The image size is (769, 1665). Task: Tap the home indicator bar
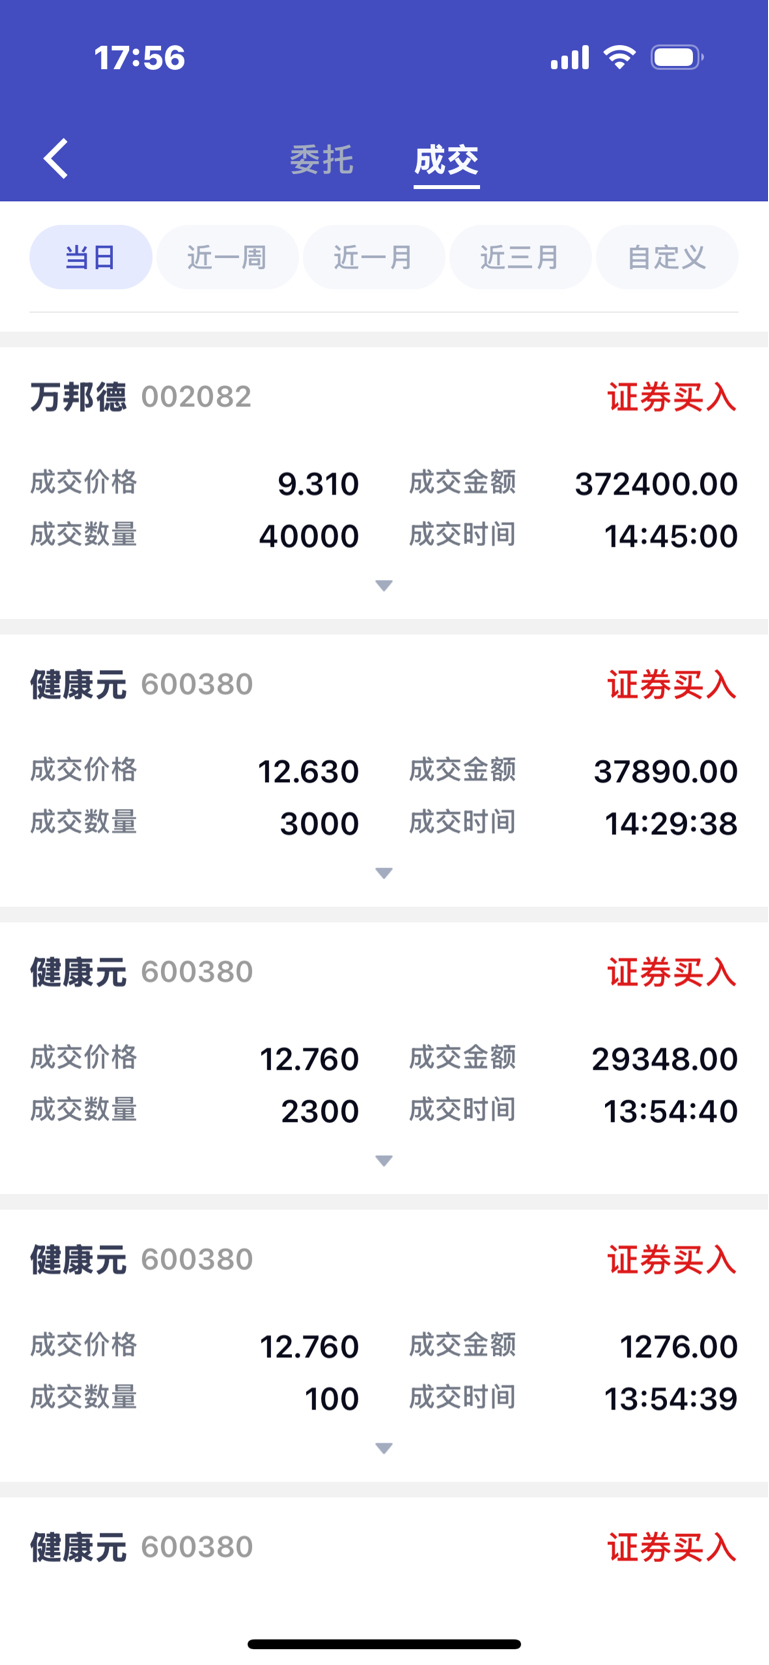click(x=384, y=1644)
